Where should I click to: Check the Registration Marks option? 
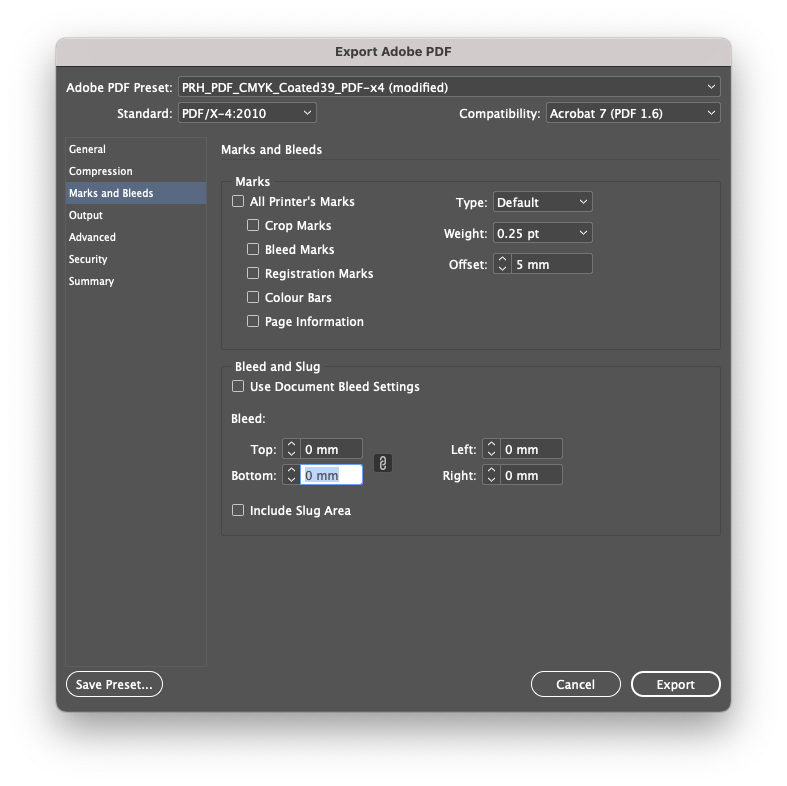pos(253,273)
